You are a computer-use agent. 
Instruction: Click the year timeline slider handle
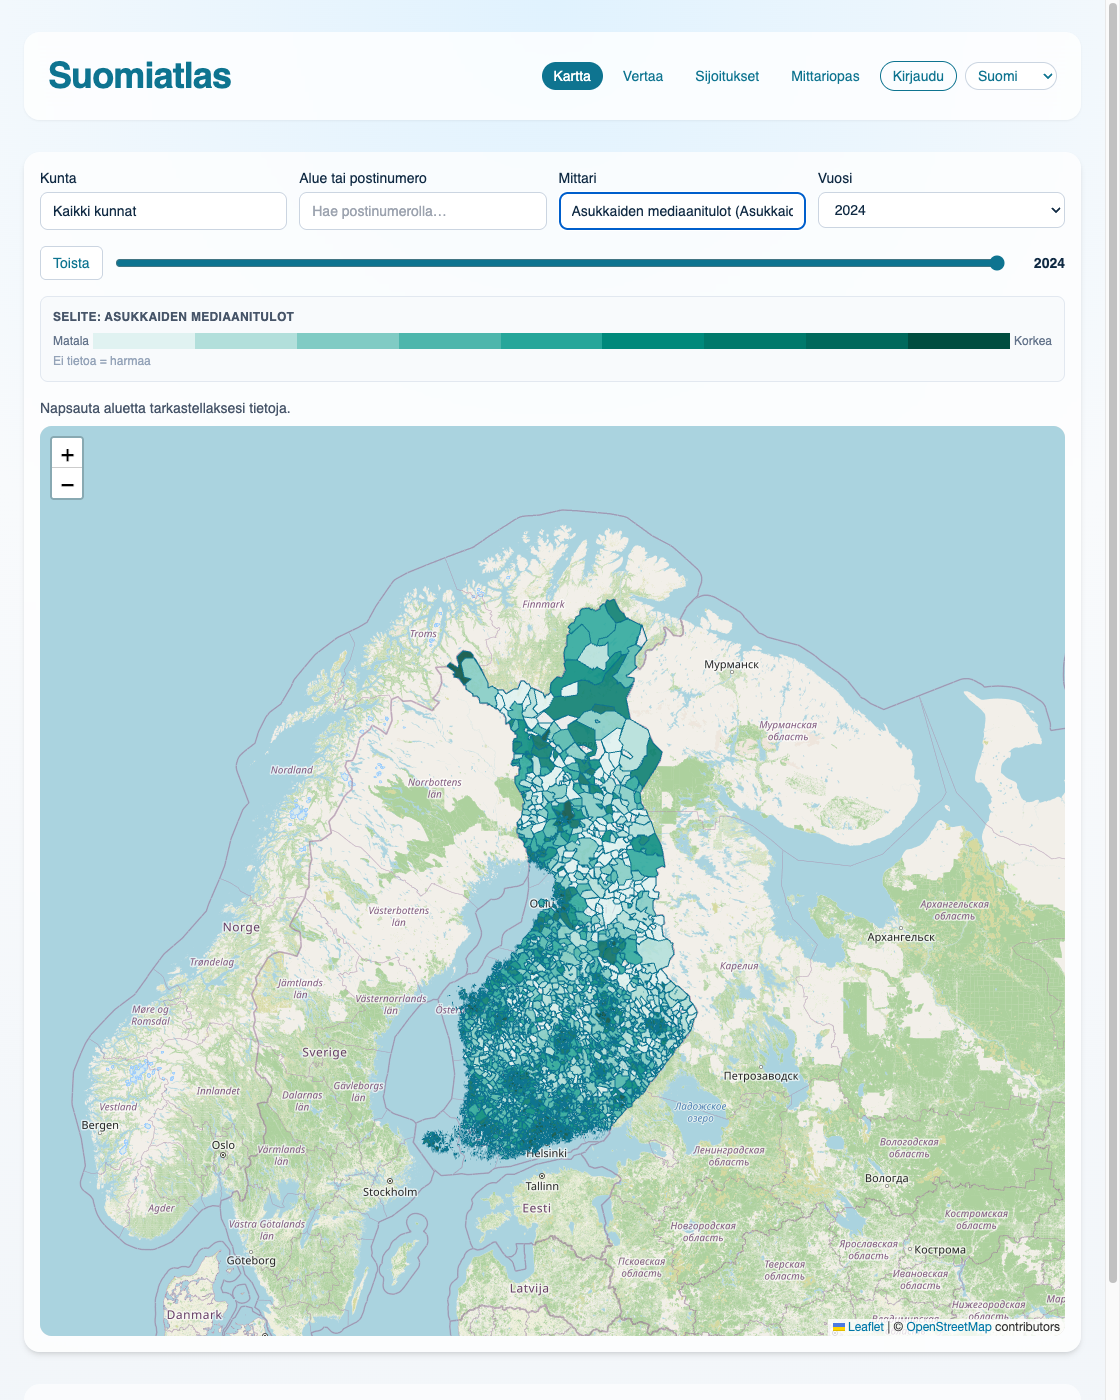[997, 263]
